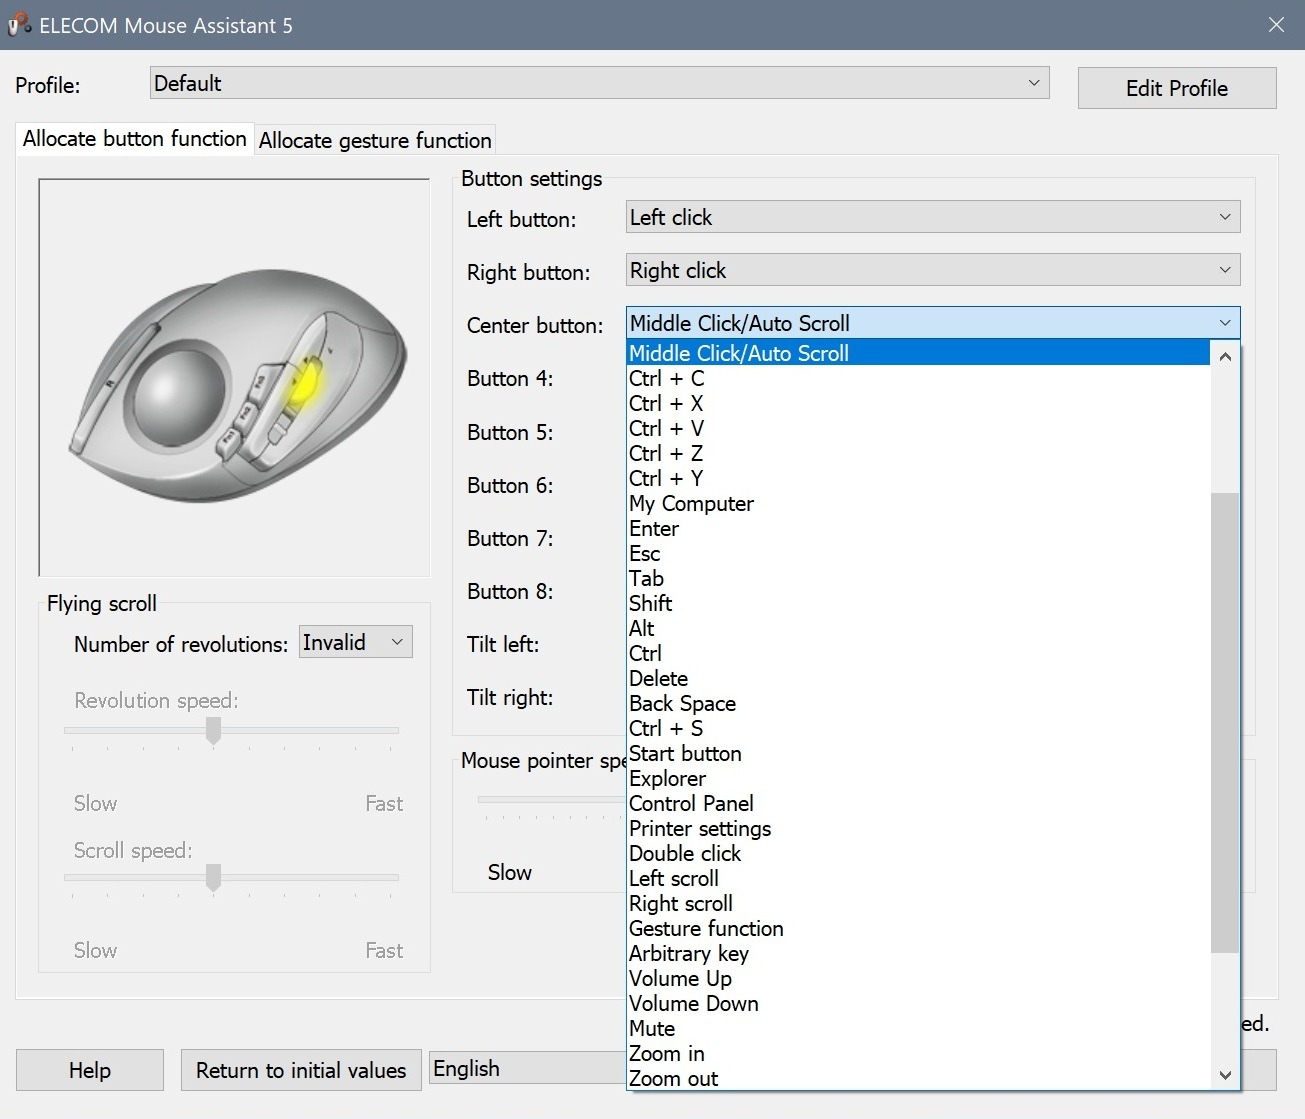Collapse the Center button dropdown

tap(933, 323)
